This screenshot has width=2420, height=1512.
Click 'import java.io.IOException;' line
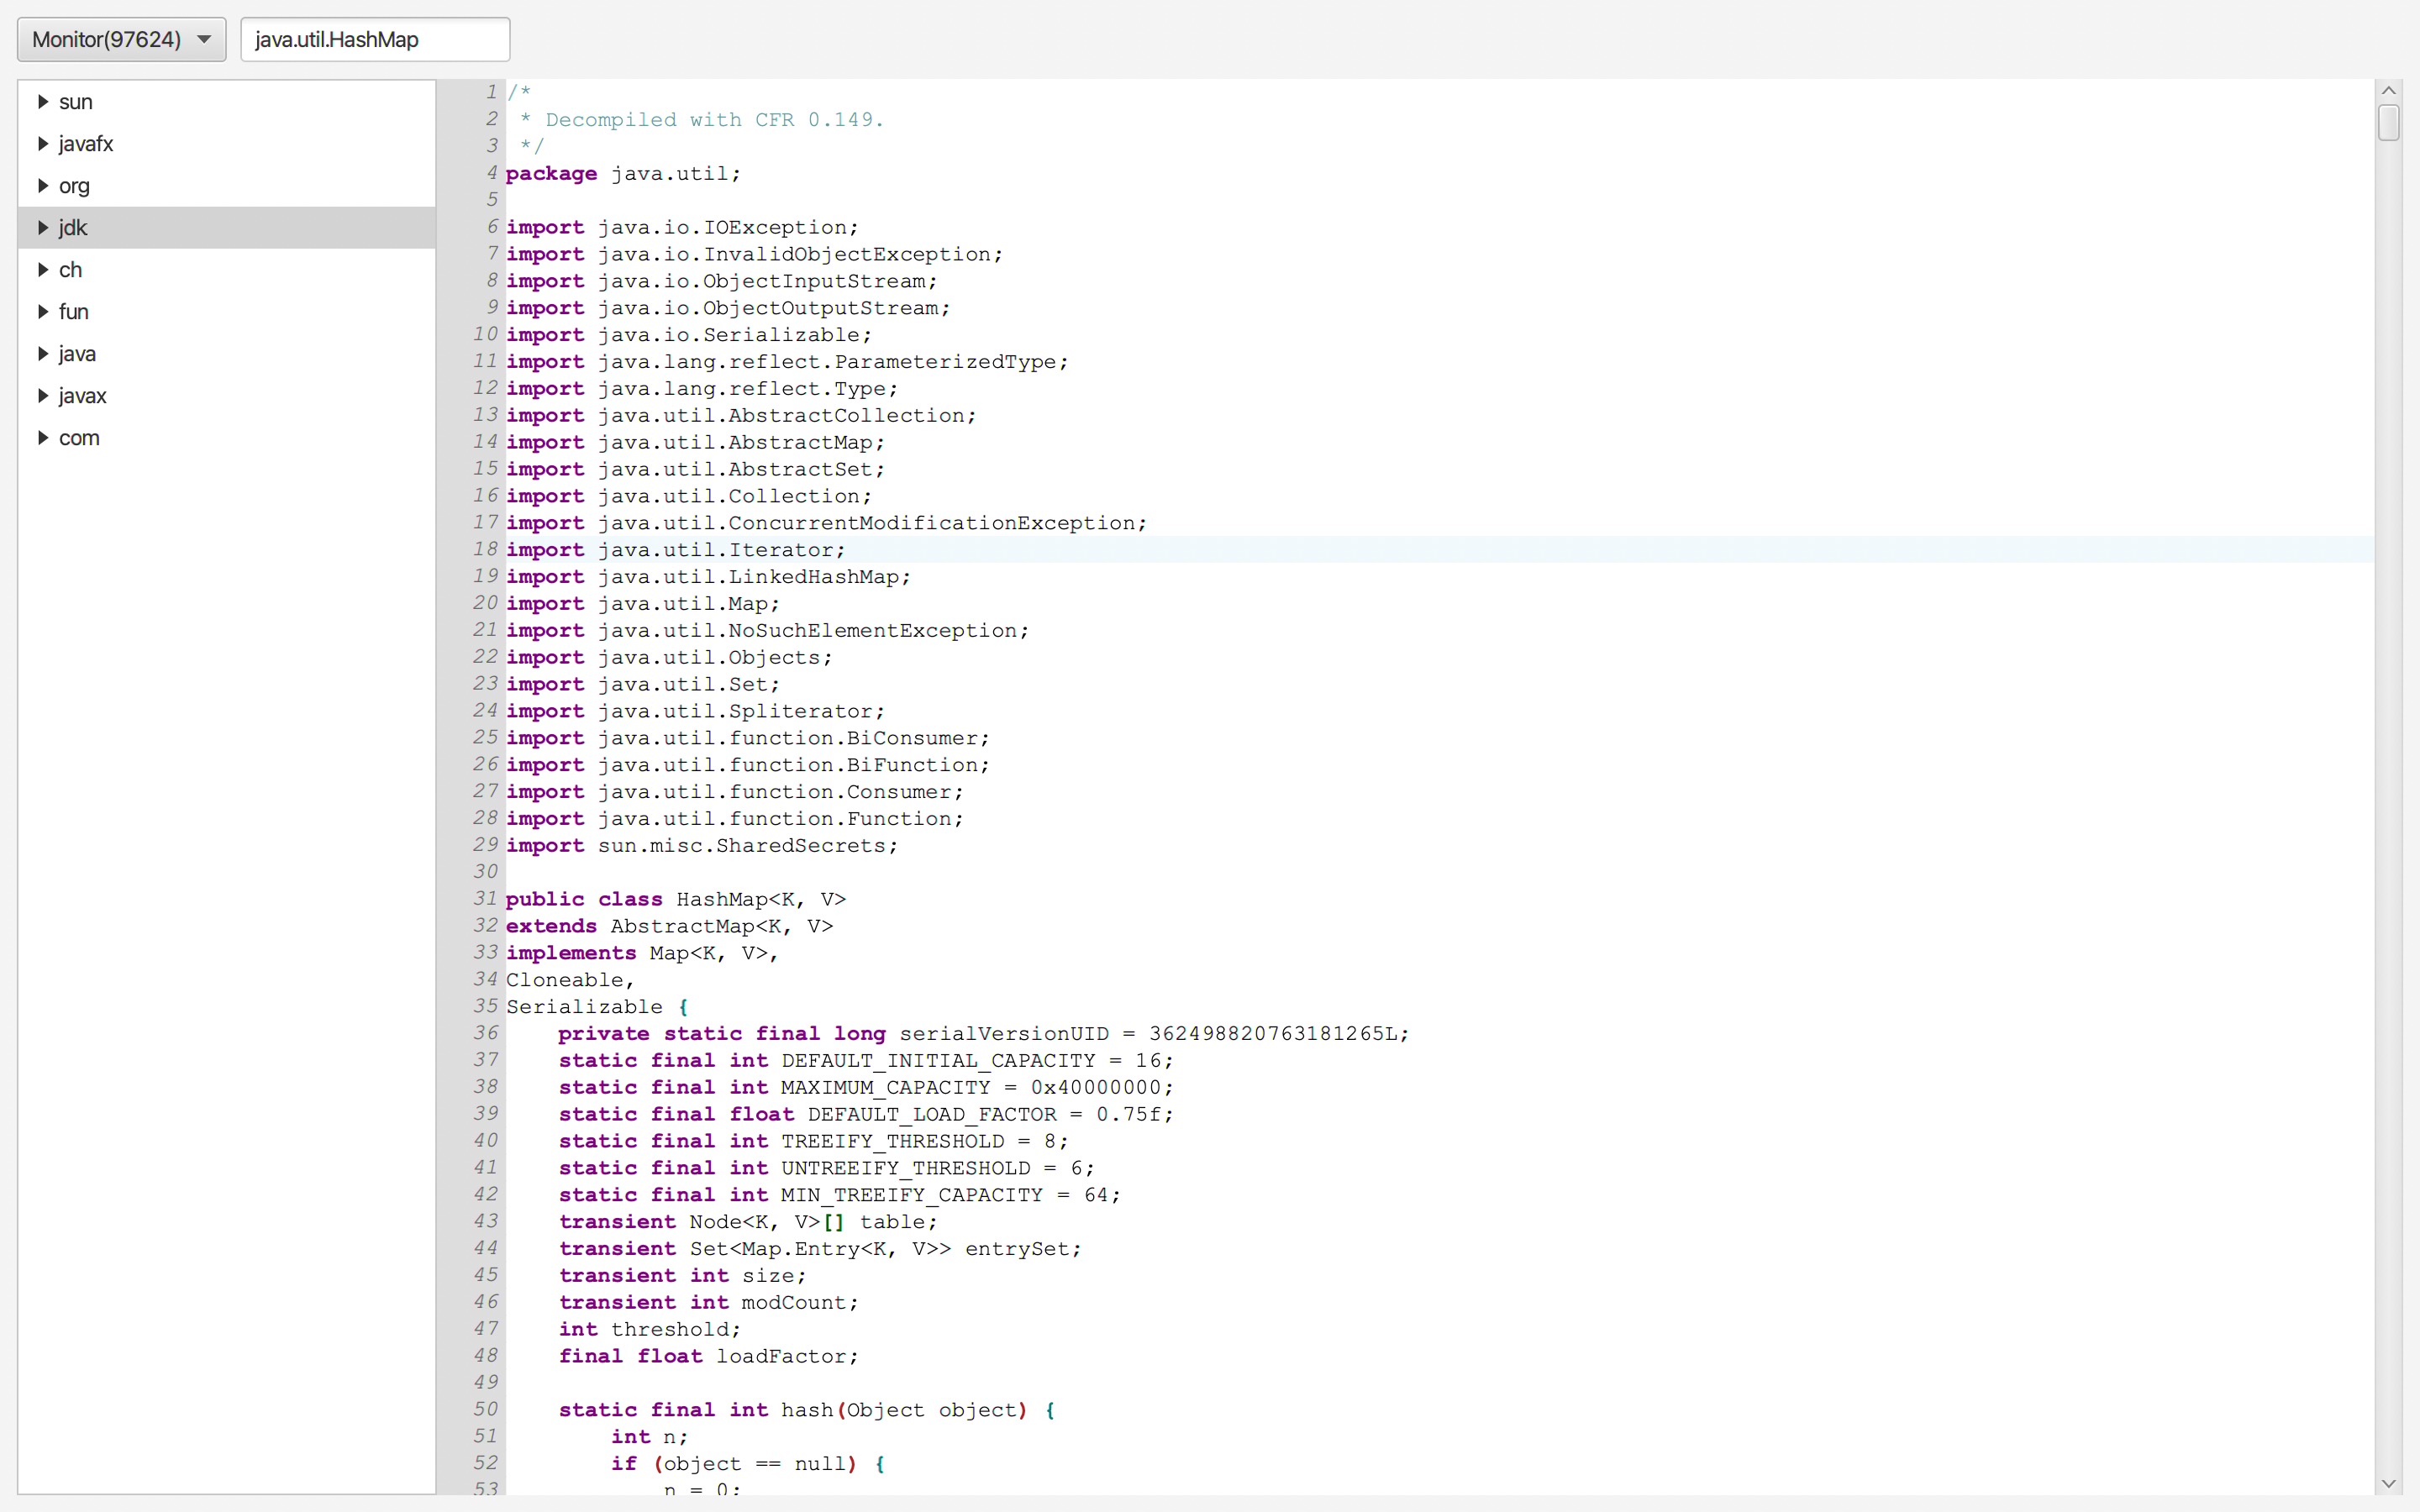click(682, 228)
